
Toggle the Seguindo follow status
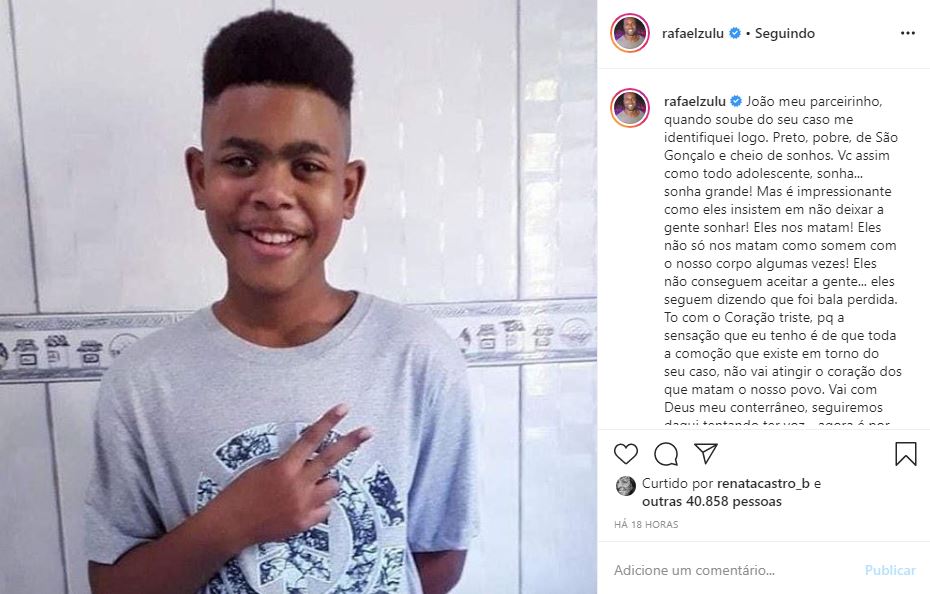pyautogui.click(x=785, y=33)
